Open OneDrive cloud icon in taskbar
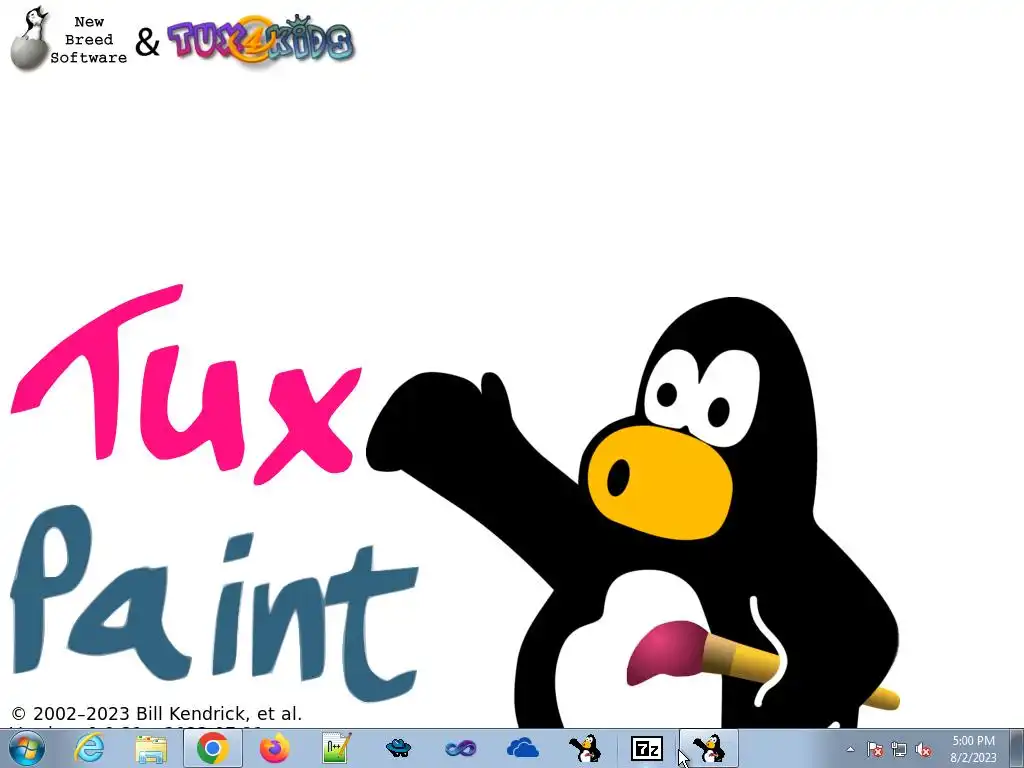The image size is (1024, 768). click(x=522, y=748)
